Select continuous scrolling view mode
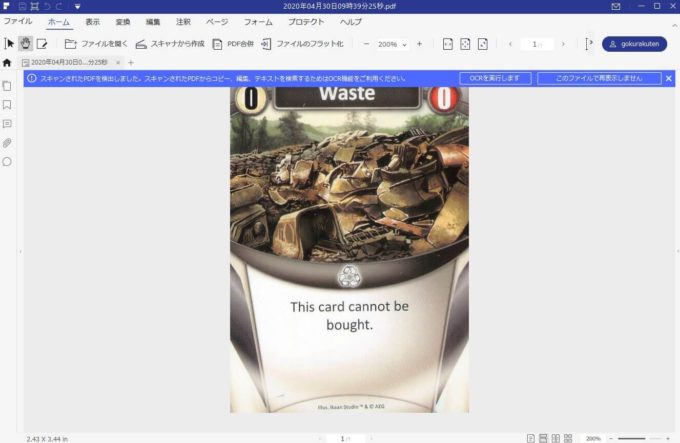 click(x=543, y=439)
